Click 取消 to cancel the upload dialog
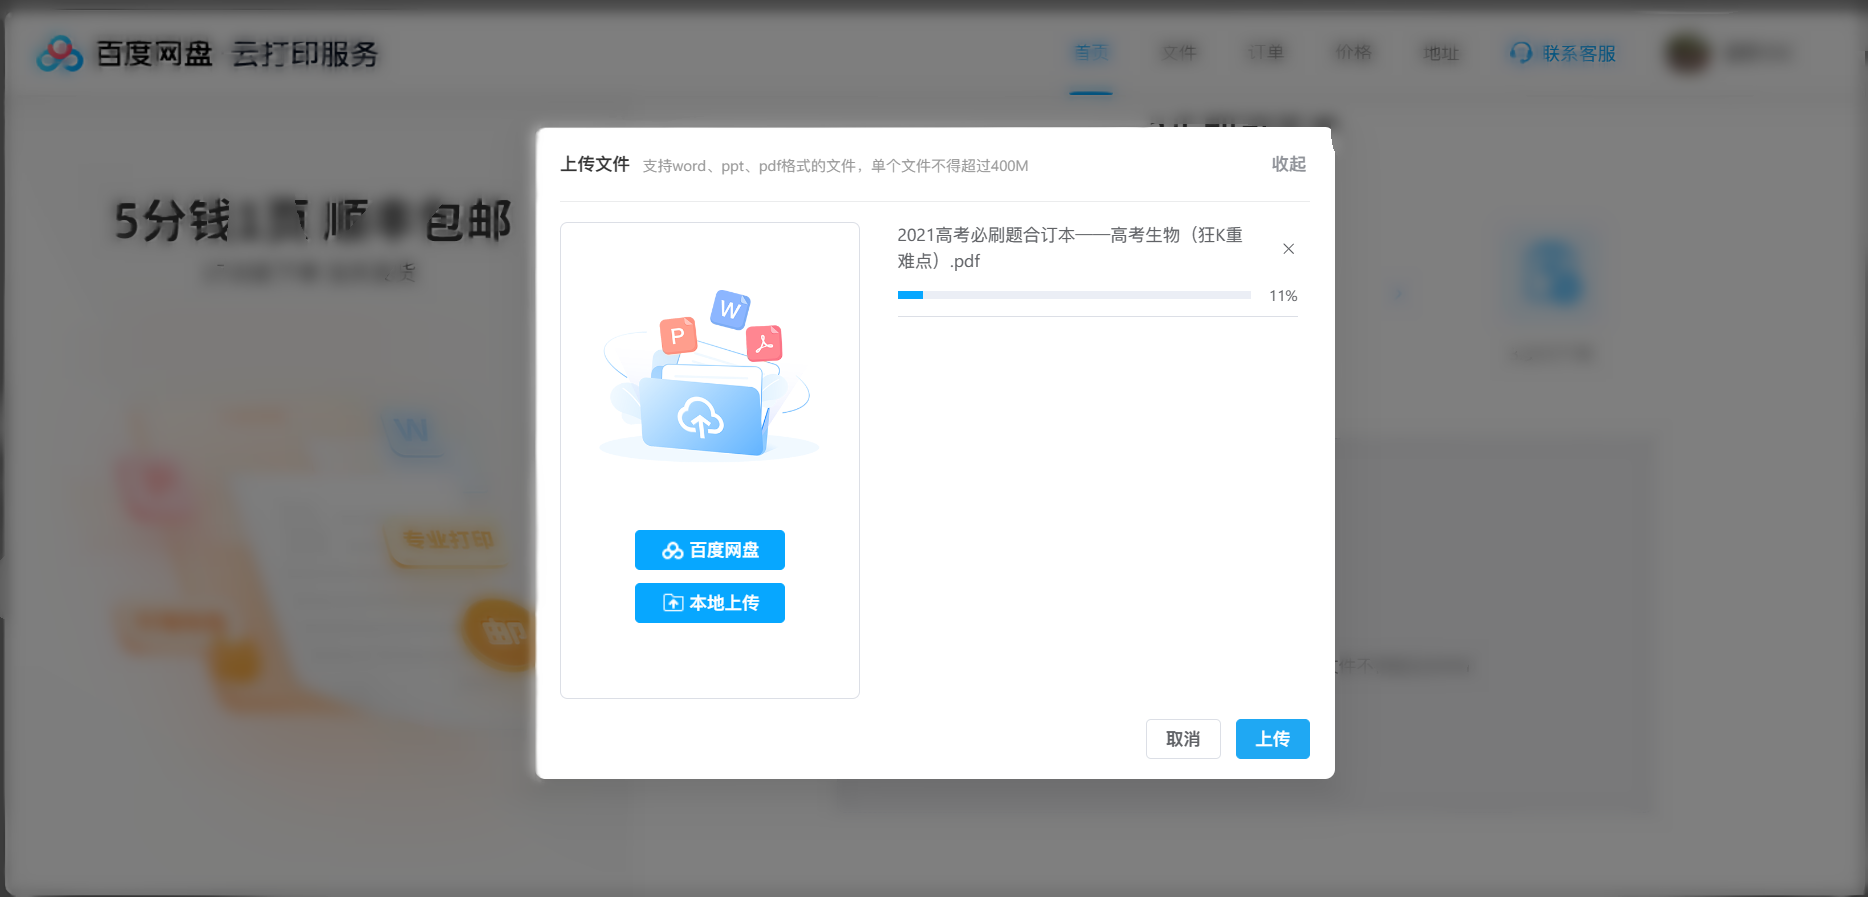Viewport: 1868px width, 897px height. [x=1183, y=739]
